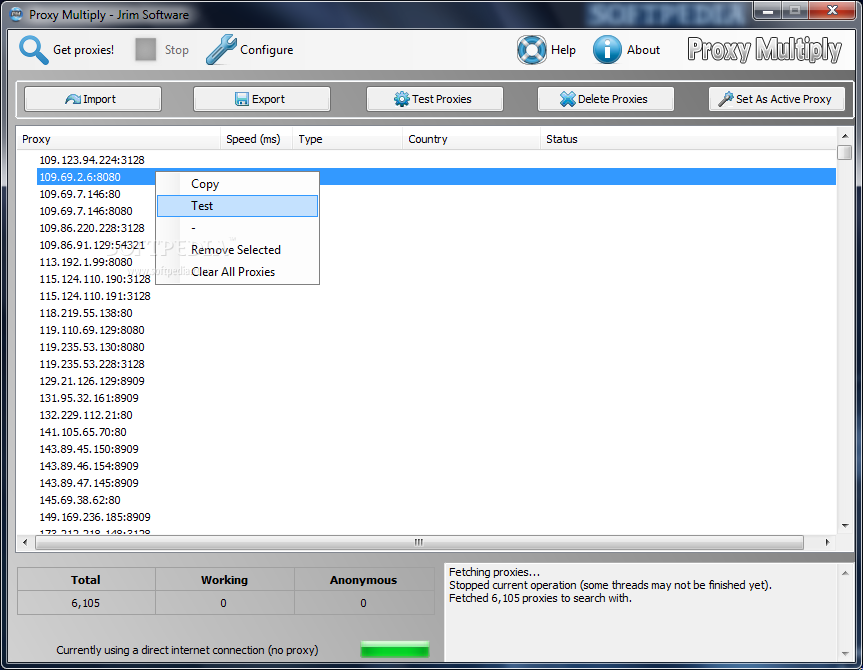Click the 'Fetched 6,105 proxies' log line
The height and width of the screenshot is (670, 863).
point(540,598)
